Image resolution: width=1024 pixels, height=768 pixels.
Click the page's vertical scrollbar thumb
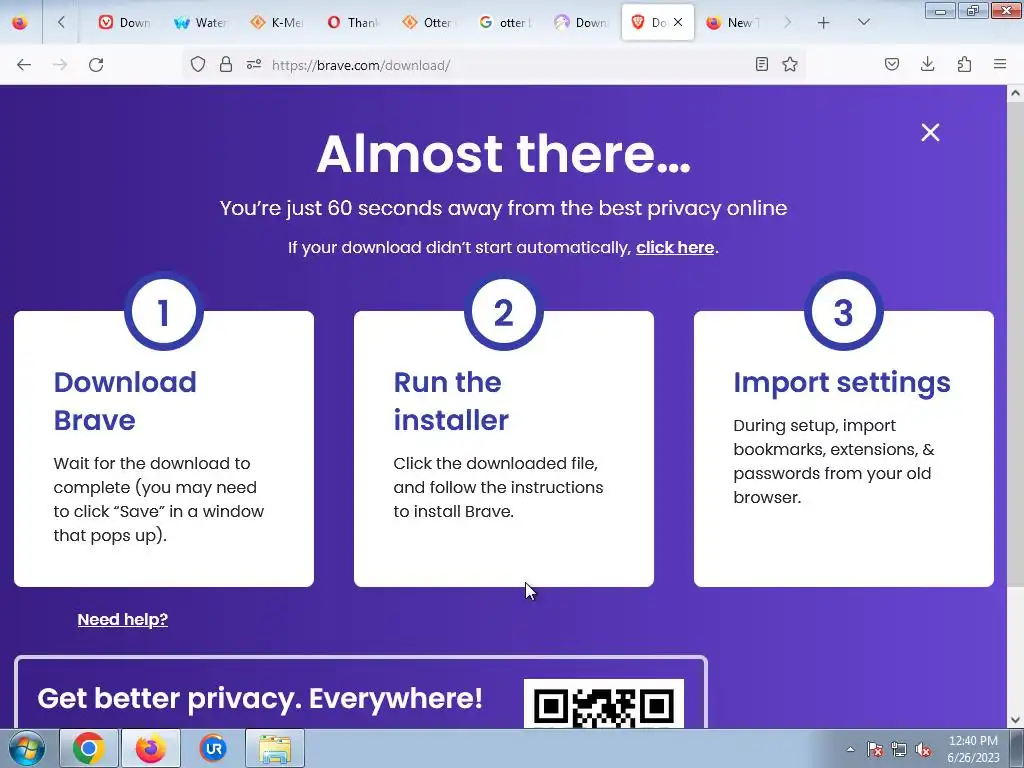(1016, 345)
